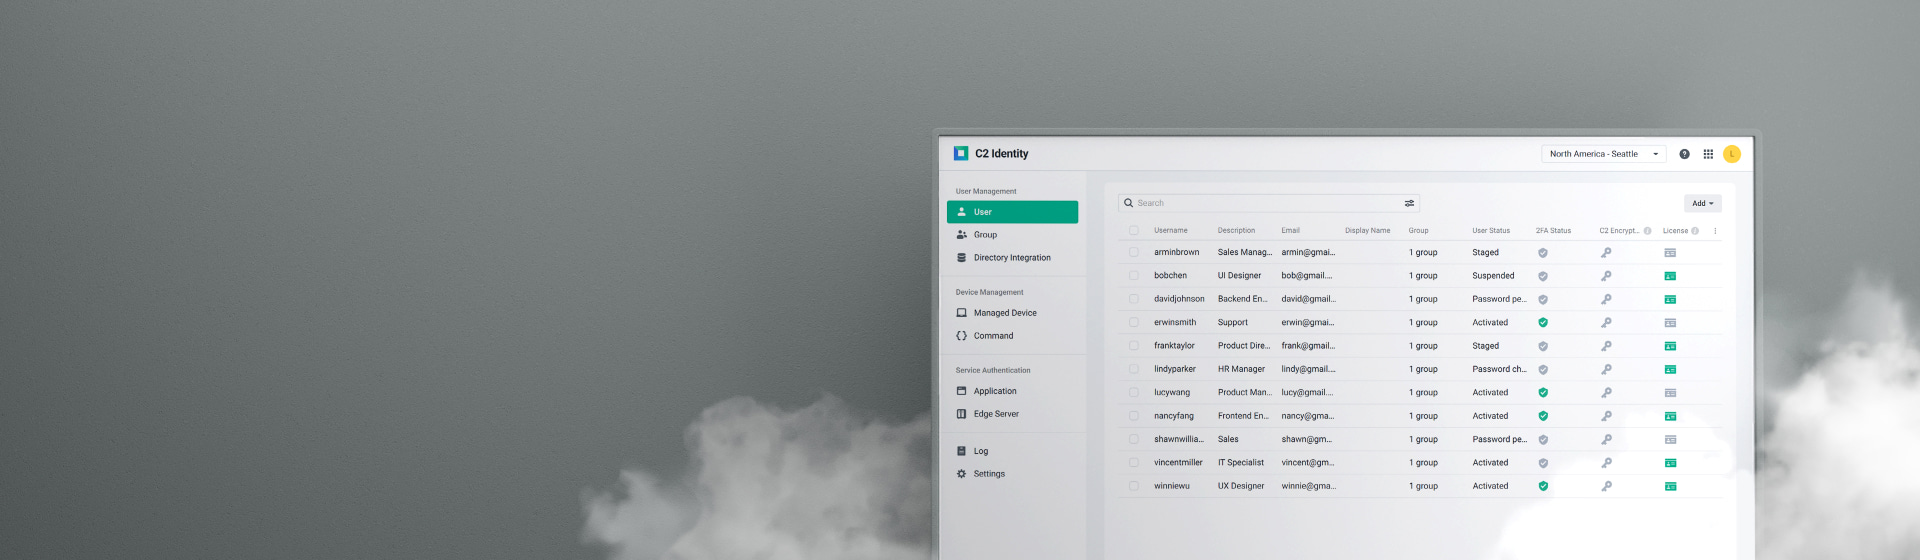Viewport: 1920px width, 560px height.
Task: Click 2FA shield icon for erwinsmith
Action: pos(1543,323)
